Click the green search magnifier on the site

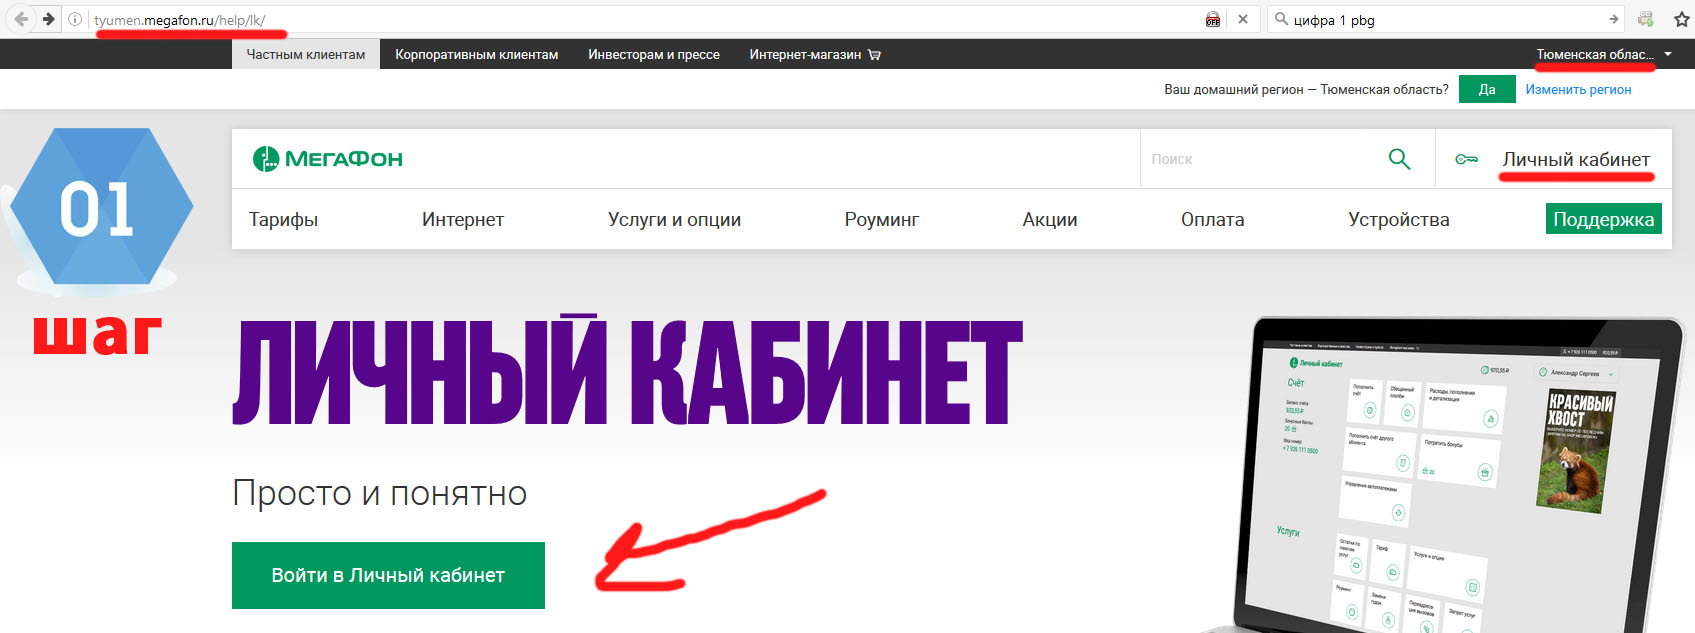pos(1399,159)
